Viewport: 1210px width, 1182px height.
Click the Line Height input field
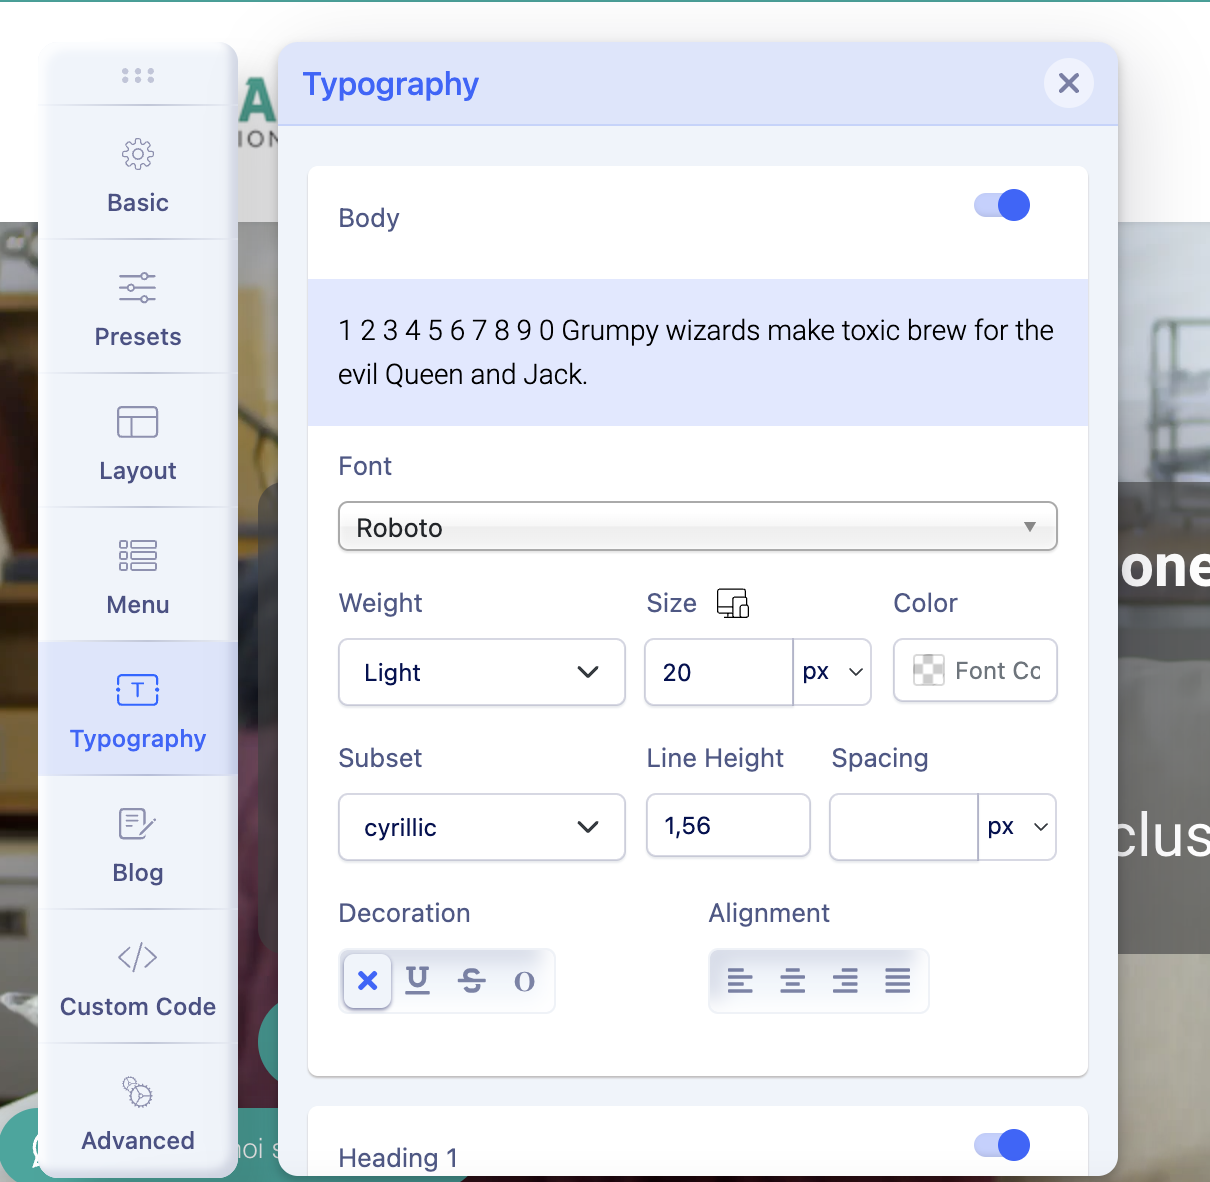728,826
